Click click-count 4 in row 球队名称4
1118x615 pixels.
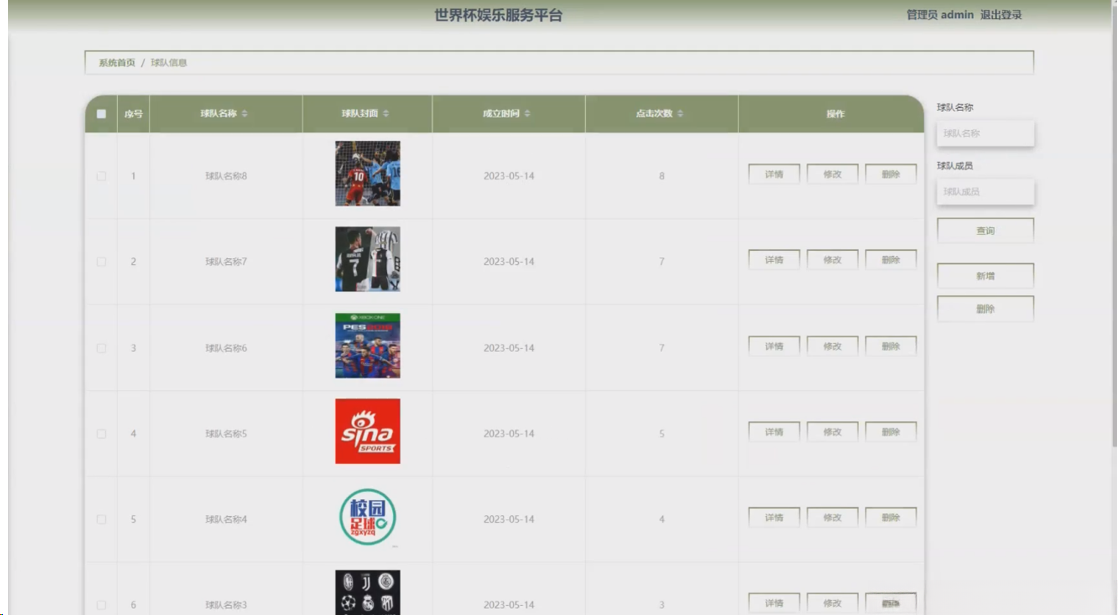(662, 519)
